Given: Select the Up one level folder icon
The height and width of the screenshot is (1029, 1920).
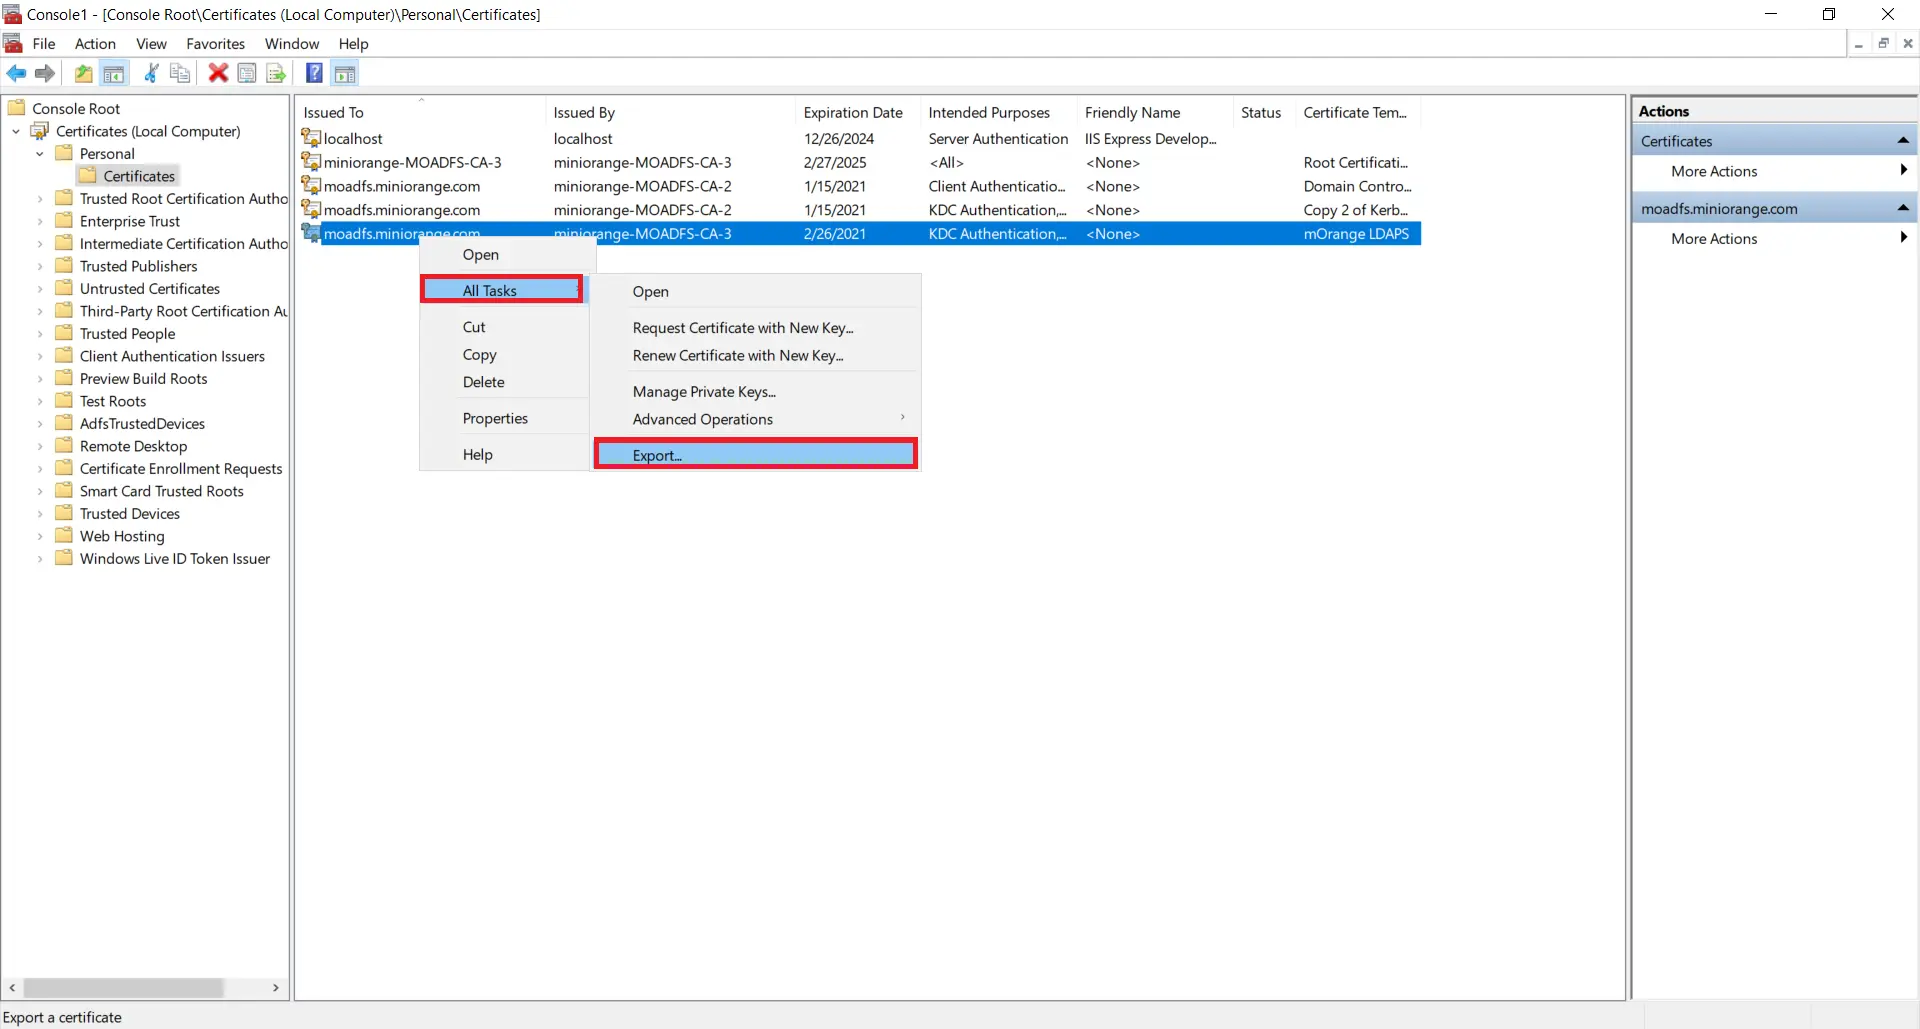Looking at the screenshot, I should (x=83, y=73).
